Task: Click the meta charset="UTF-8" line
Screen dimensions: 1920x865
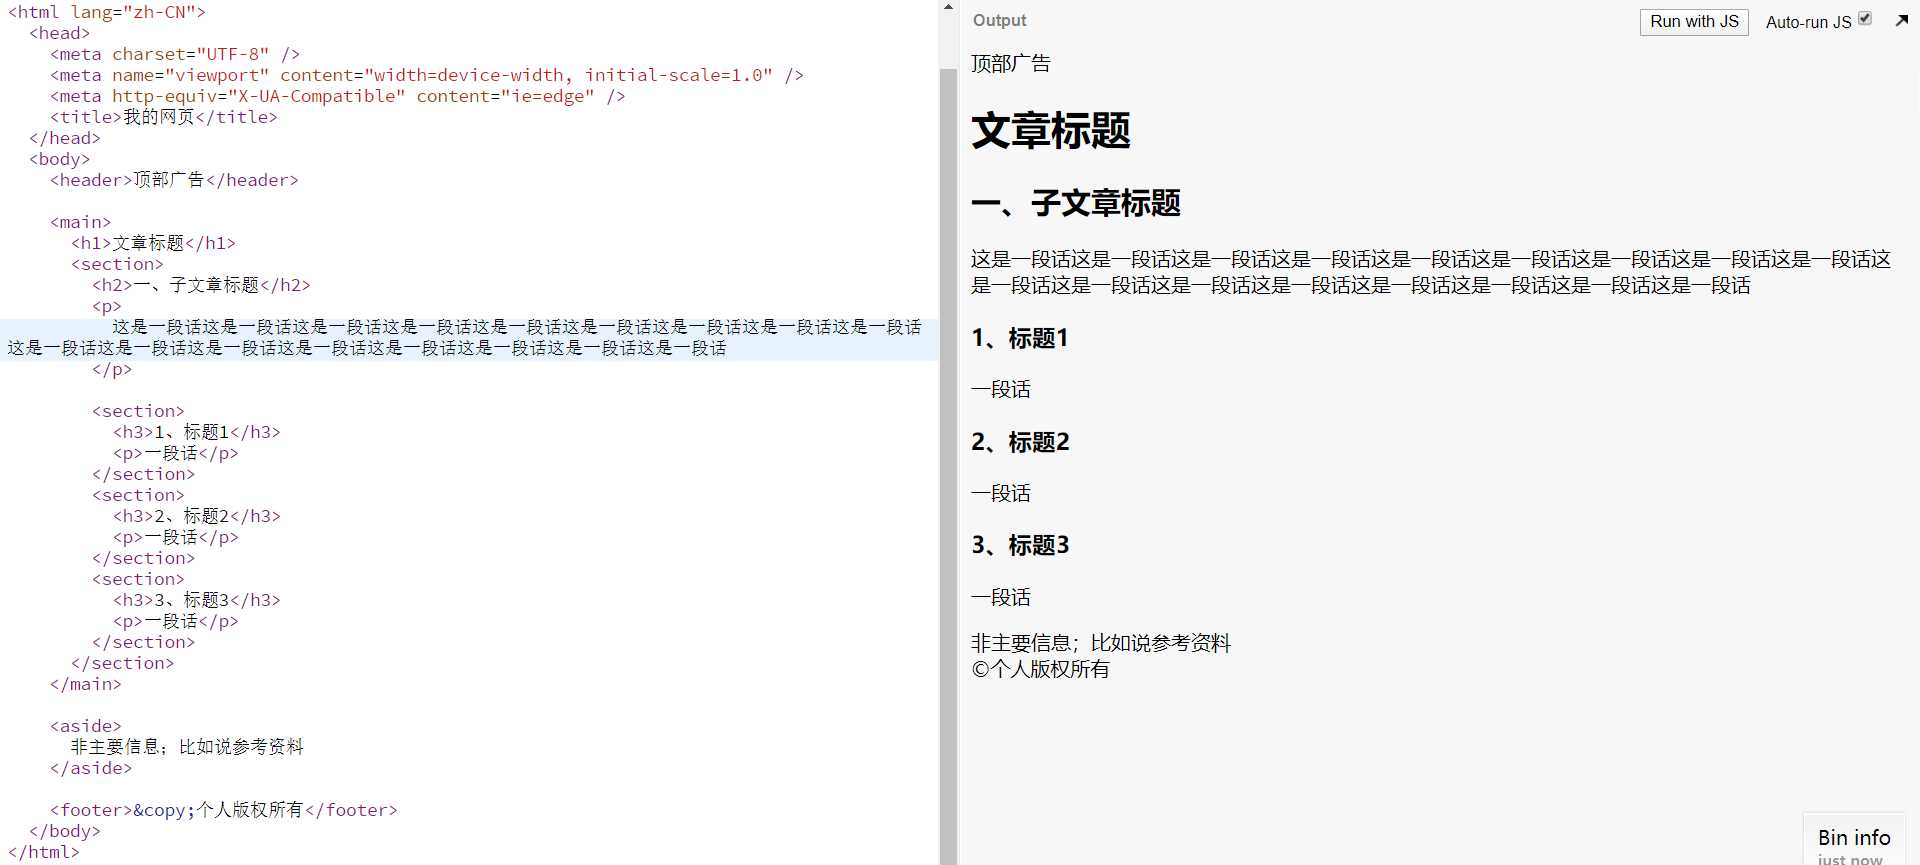Action: (x=175, y=54)
